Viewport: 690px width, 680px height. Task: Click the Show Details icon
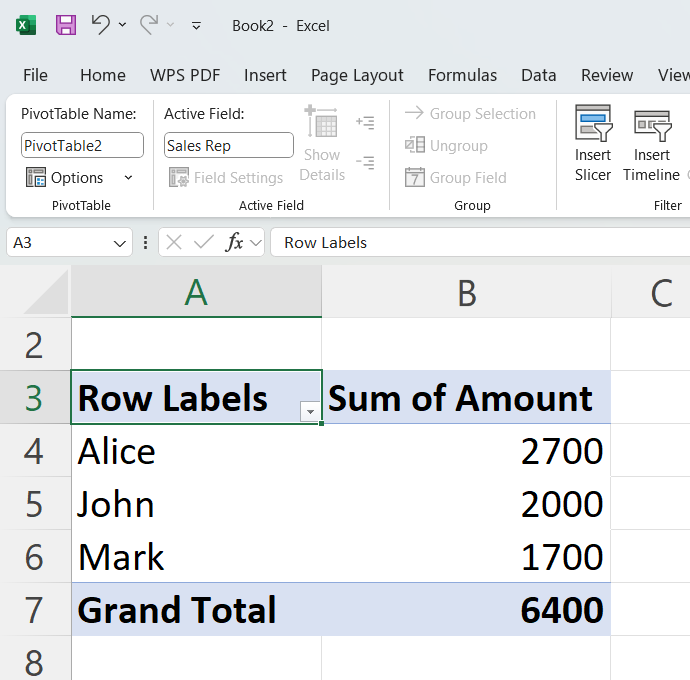[x=322, y=143]
